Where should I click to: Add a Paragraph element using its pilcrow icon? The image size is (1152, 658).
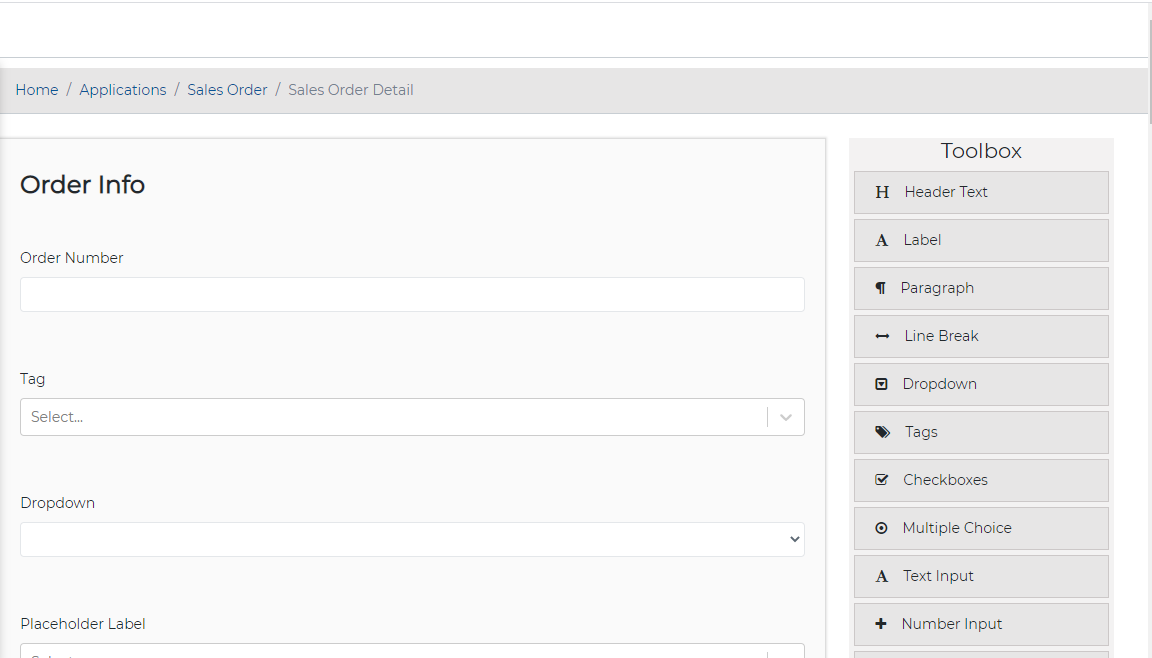tap(881, 288)
